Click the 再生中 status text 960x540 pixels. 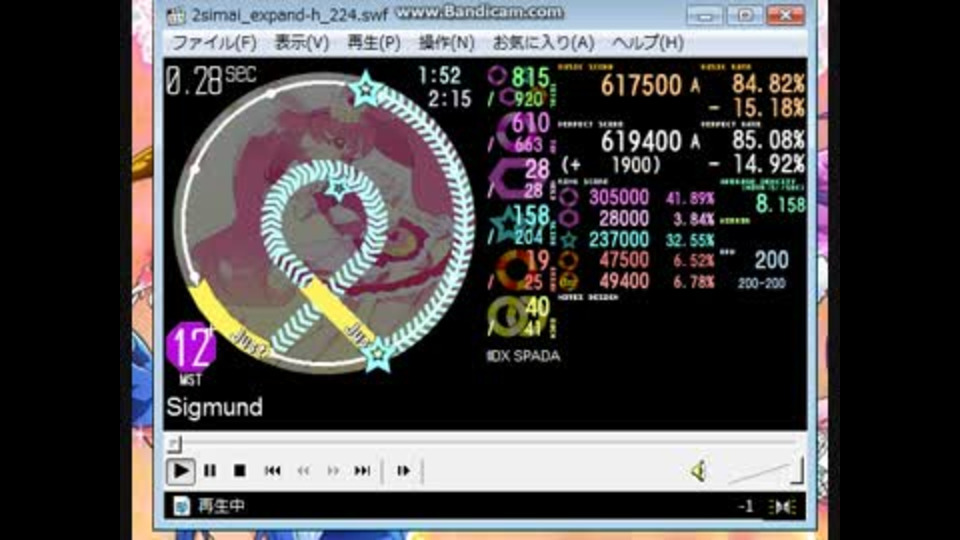tap(221, 506)
